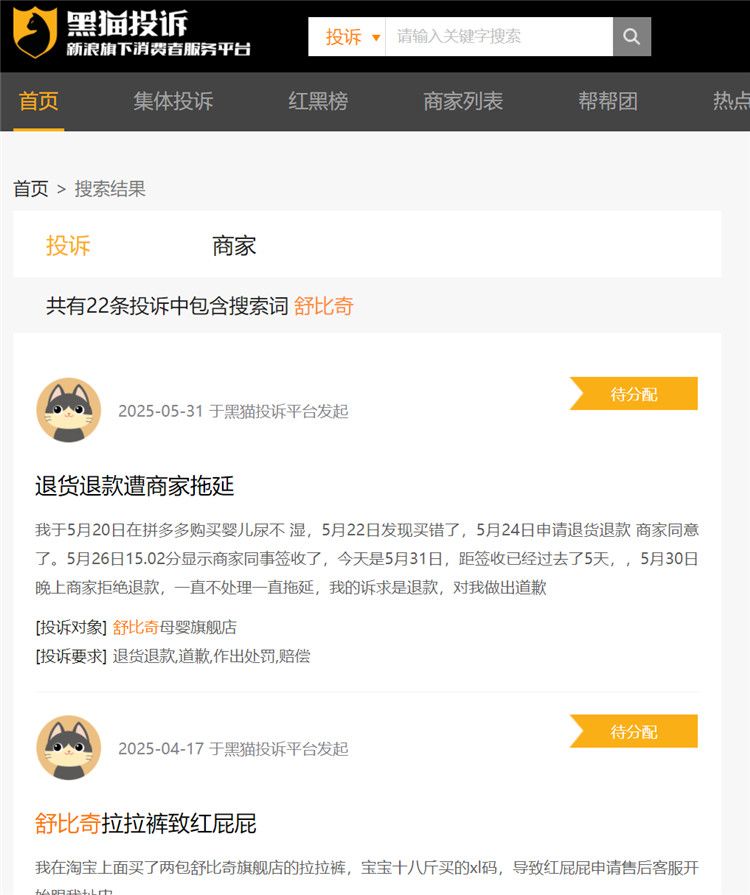Click cat avatar of 2025-04-17 complaint

tap(68, 748)
